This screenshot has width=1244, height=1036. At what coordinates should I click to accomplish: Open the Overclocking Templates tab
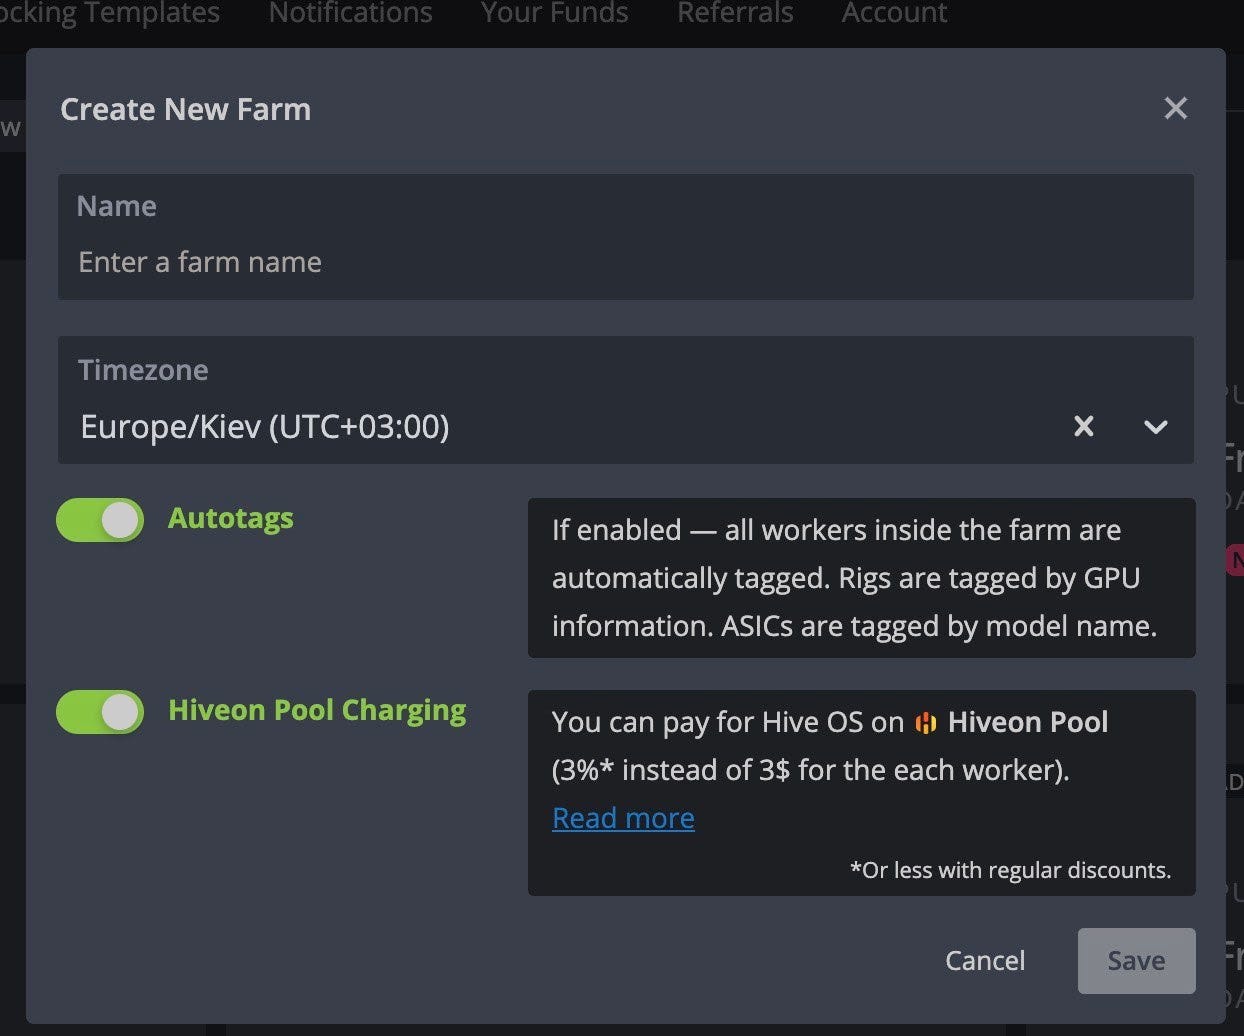[110, 13]
